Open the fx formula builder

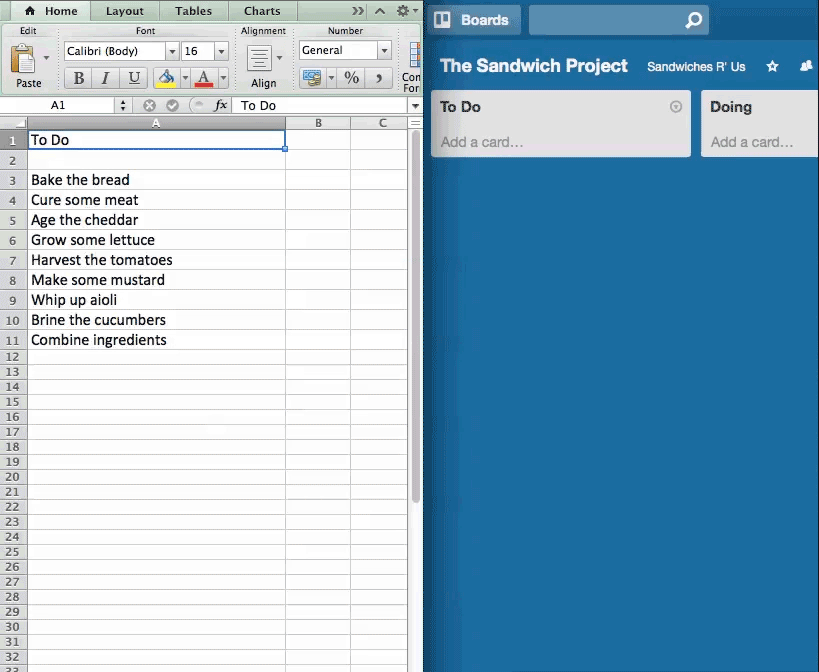coord(221,105)
